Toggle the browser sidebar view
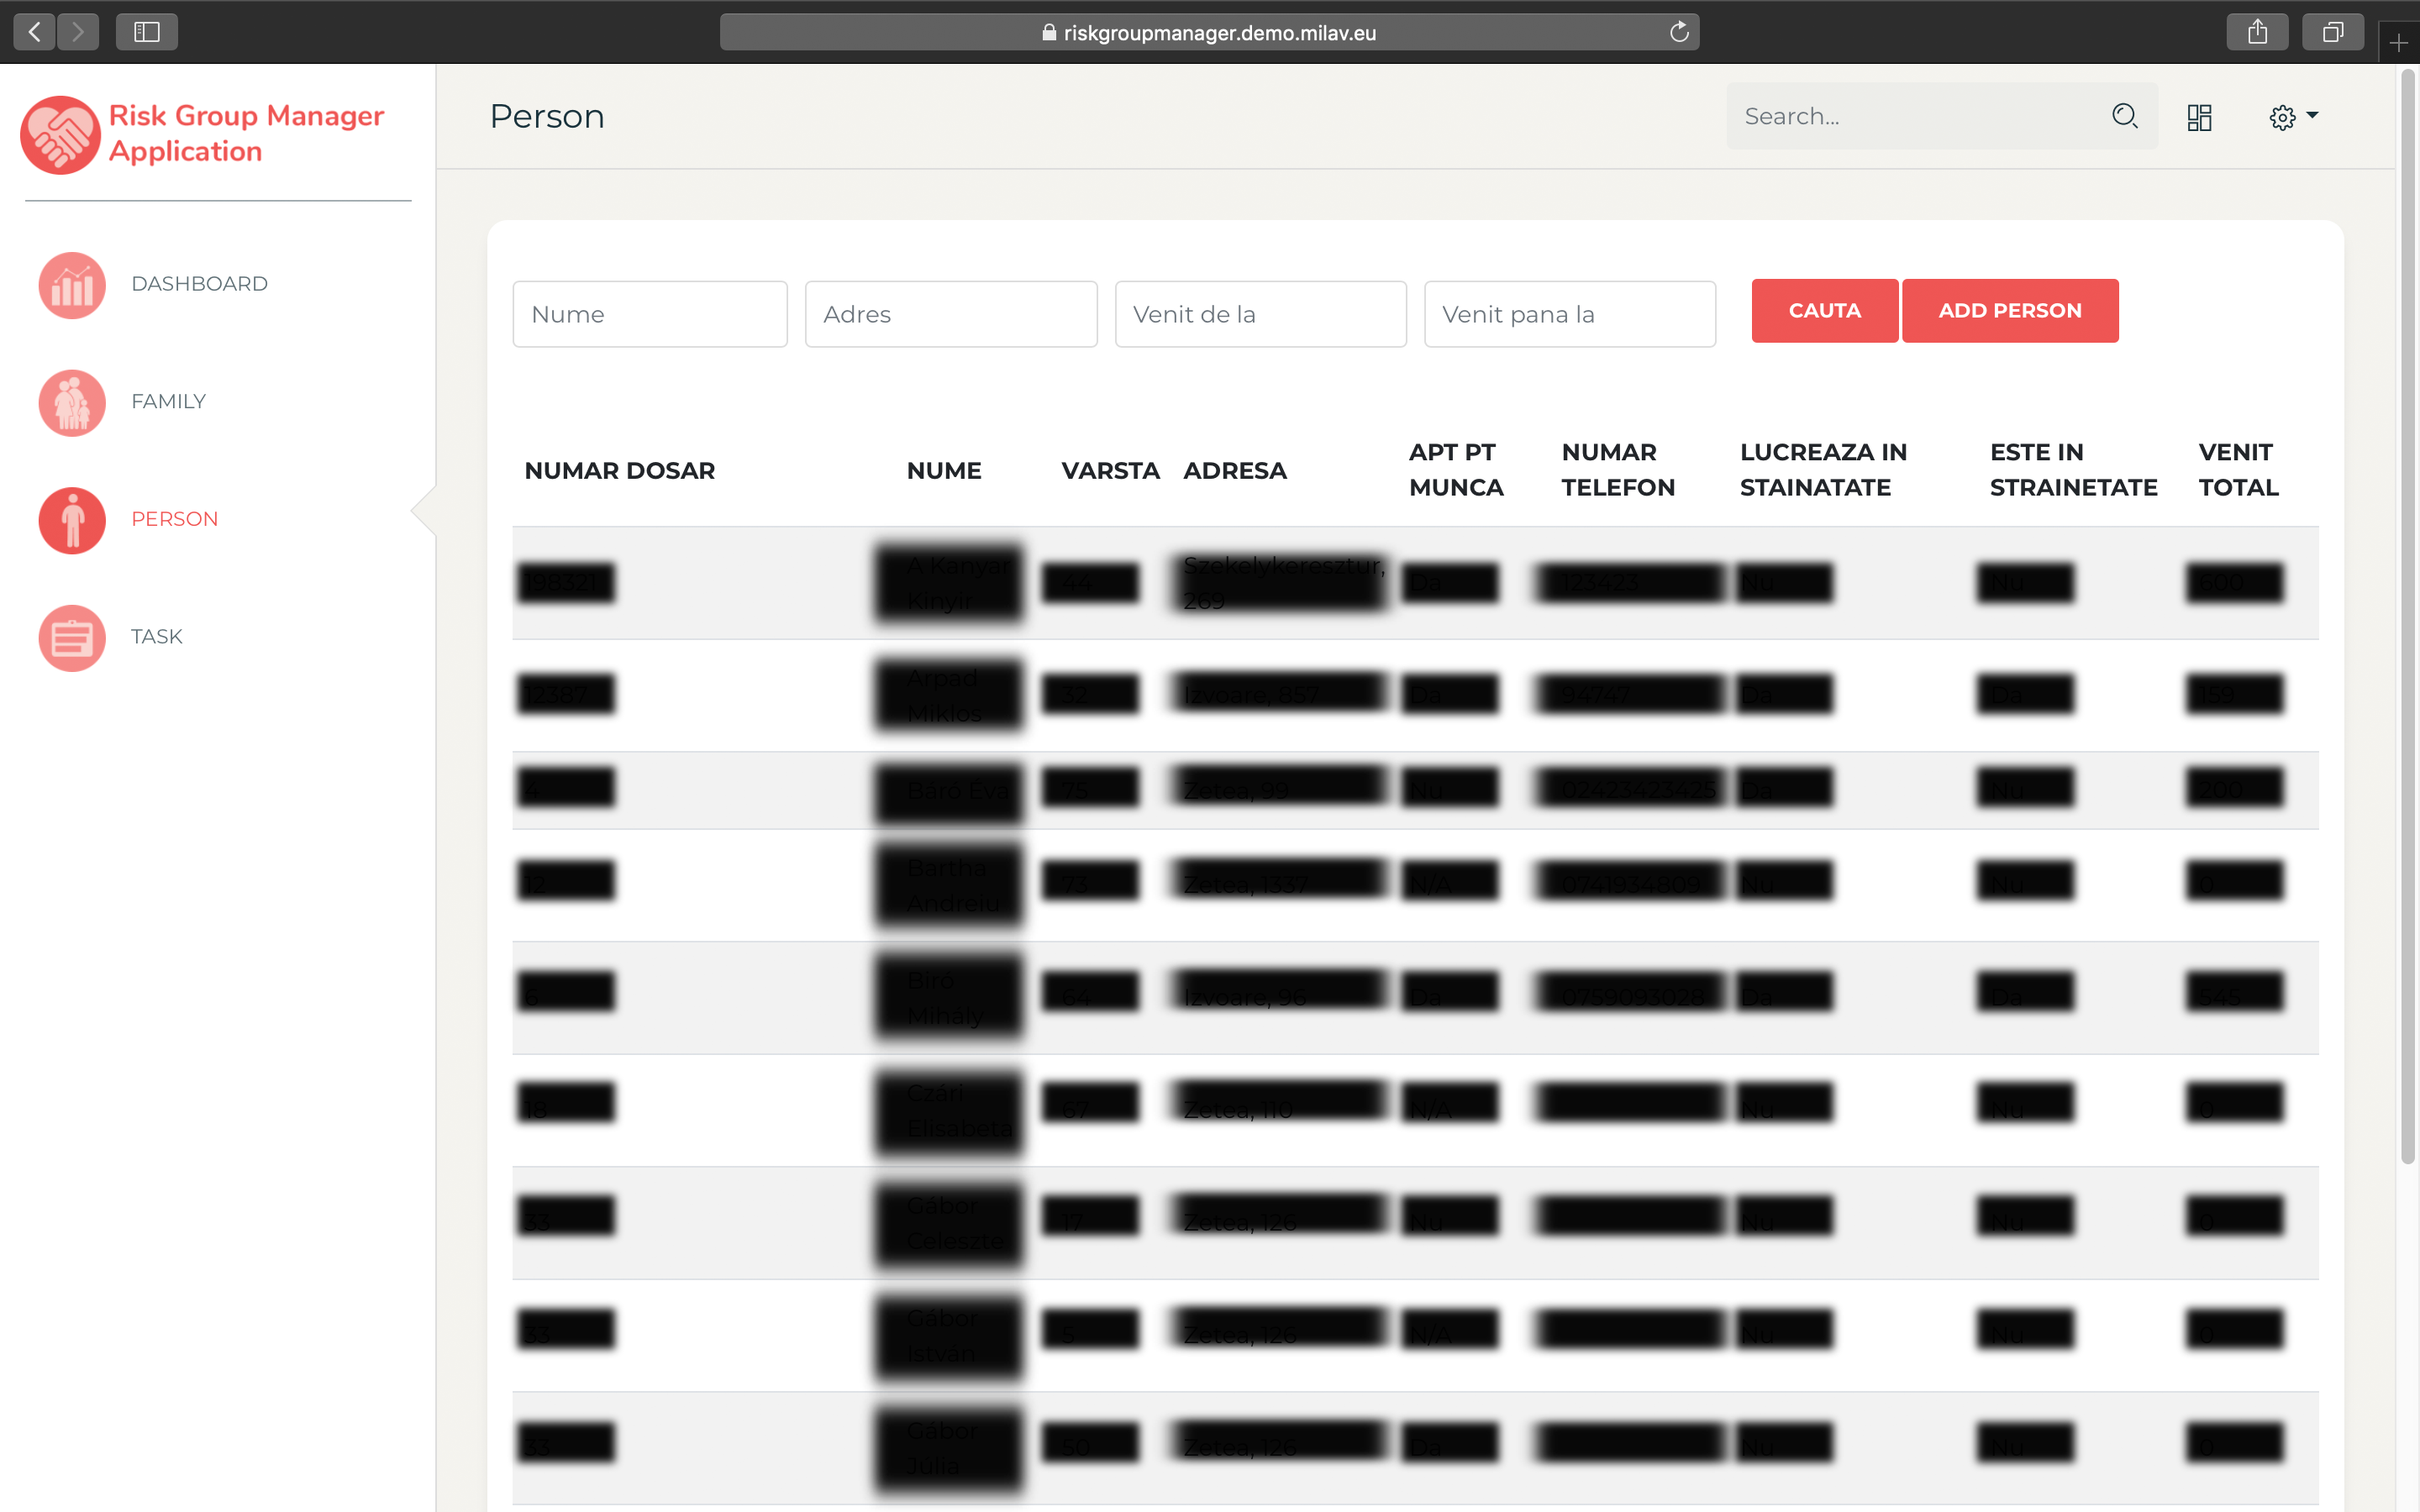2420x1512 pixels. 146,32
